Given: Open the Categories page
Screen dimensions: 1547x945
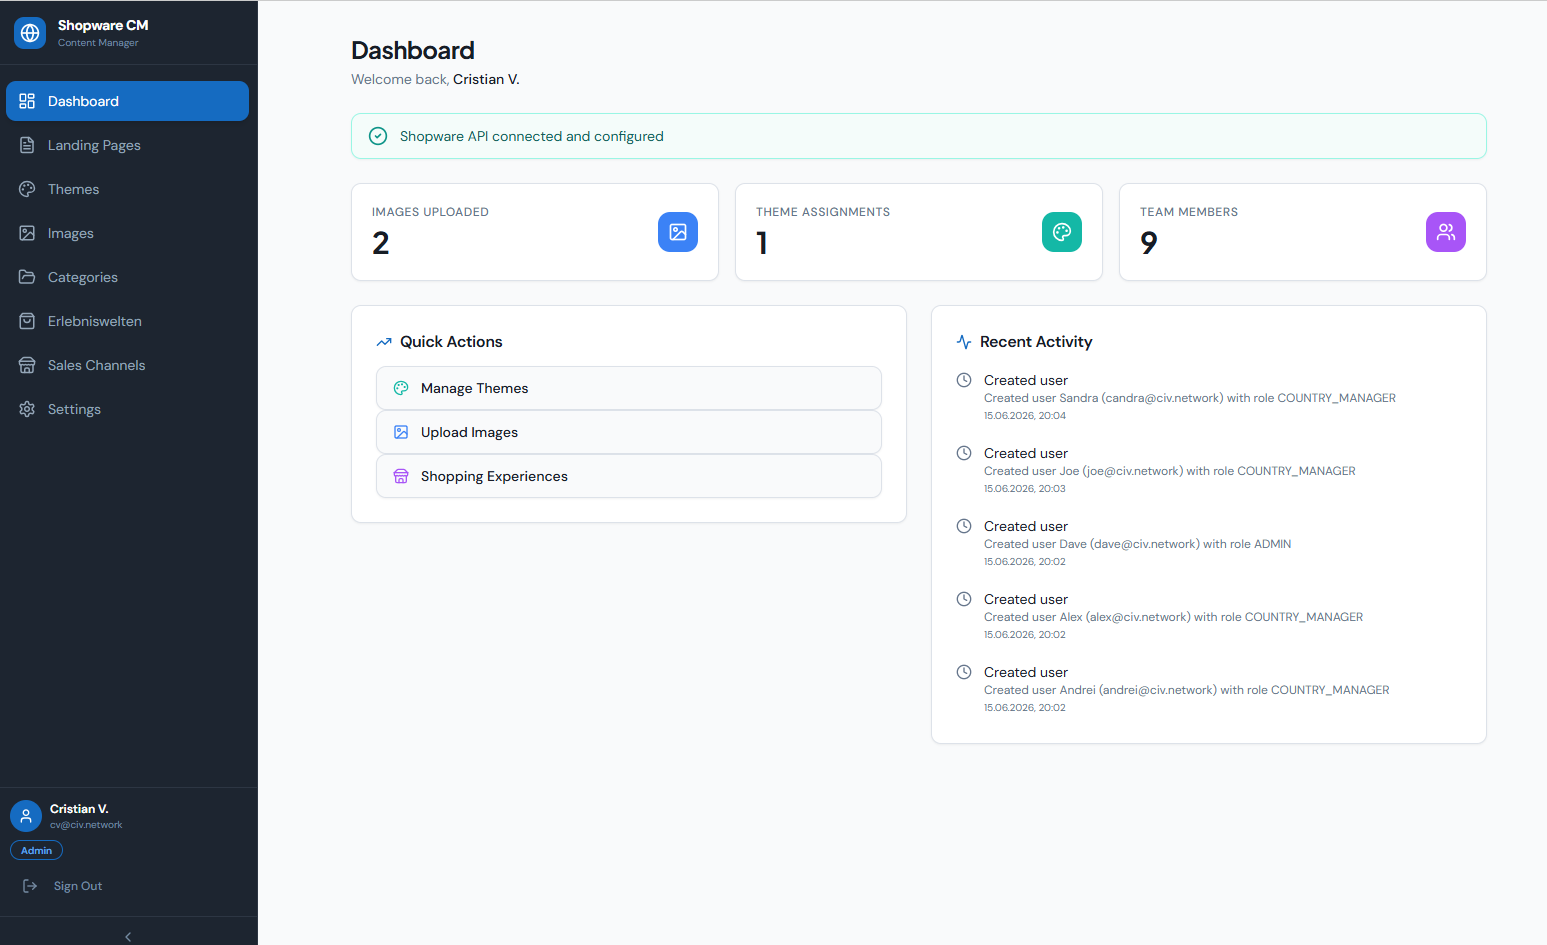Looking at the screenshot, I should click(x=128, y=277).
